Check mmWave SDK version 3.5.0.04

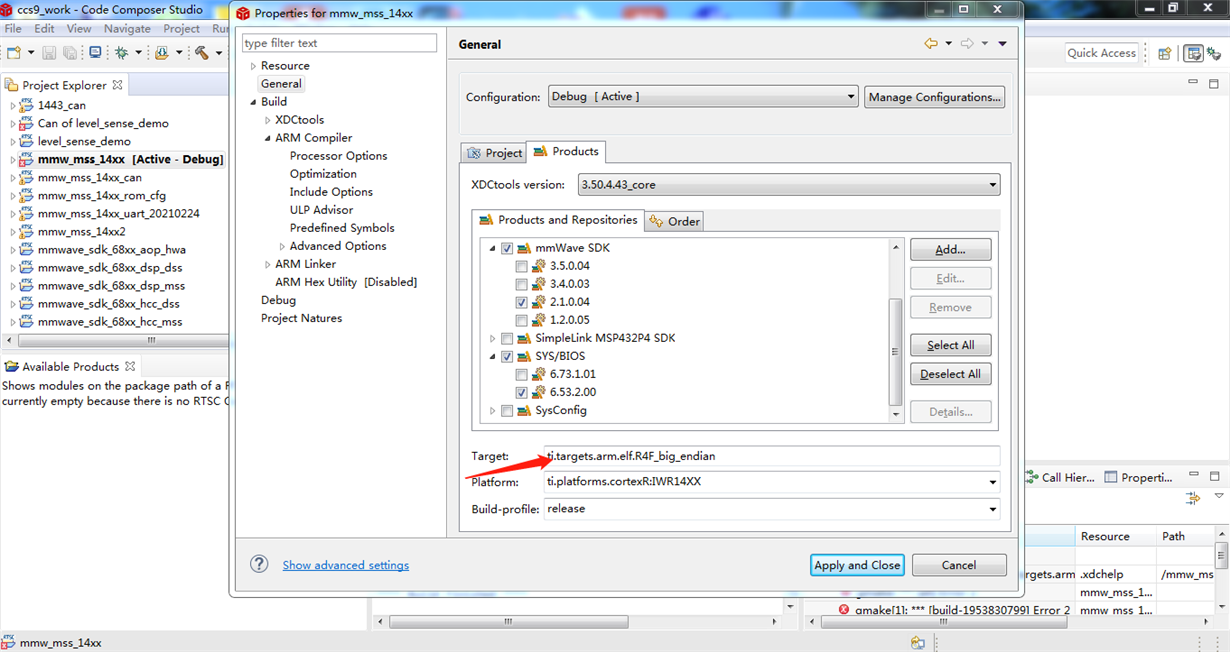coord(521,266)
